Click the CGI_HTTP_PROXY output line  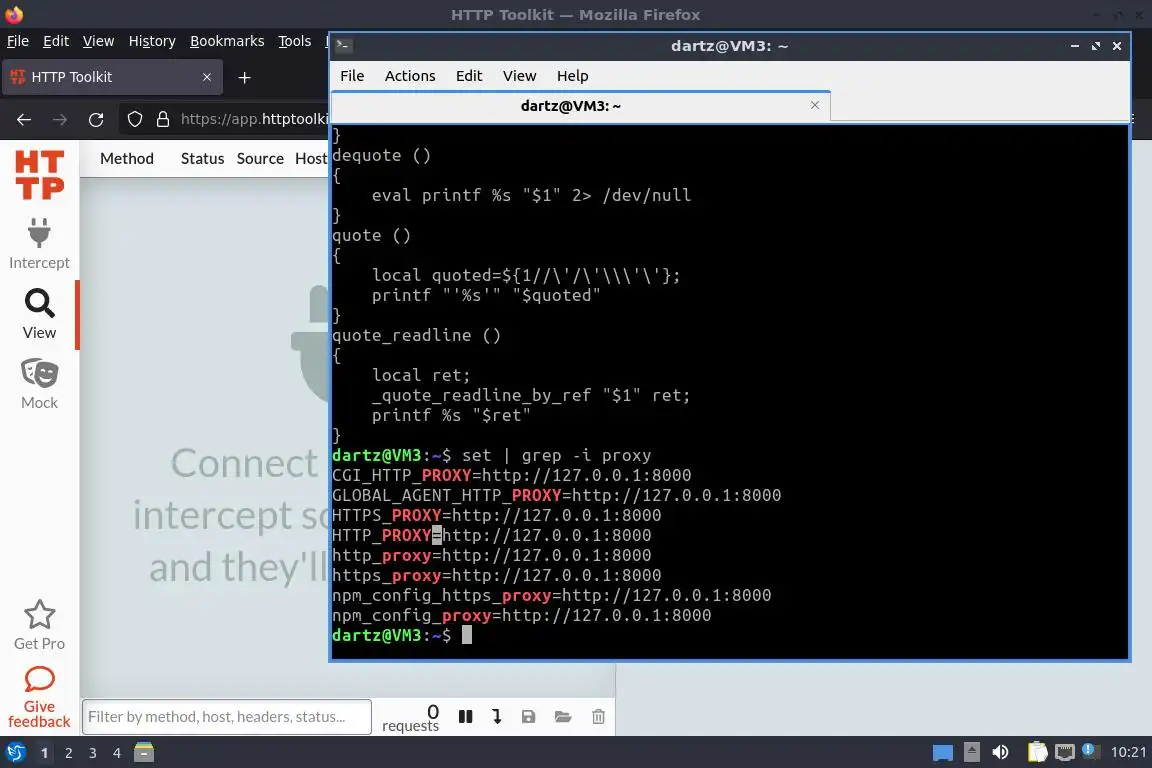tap(511, 475)
